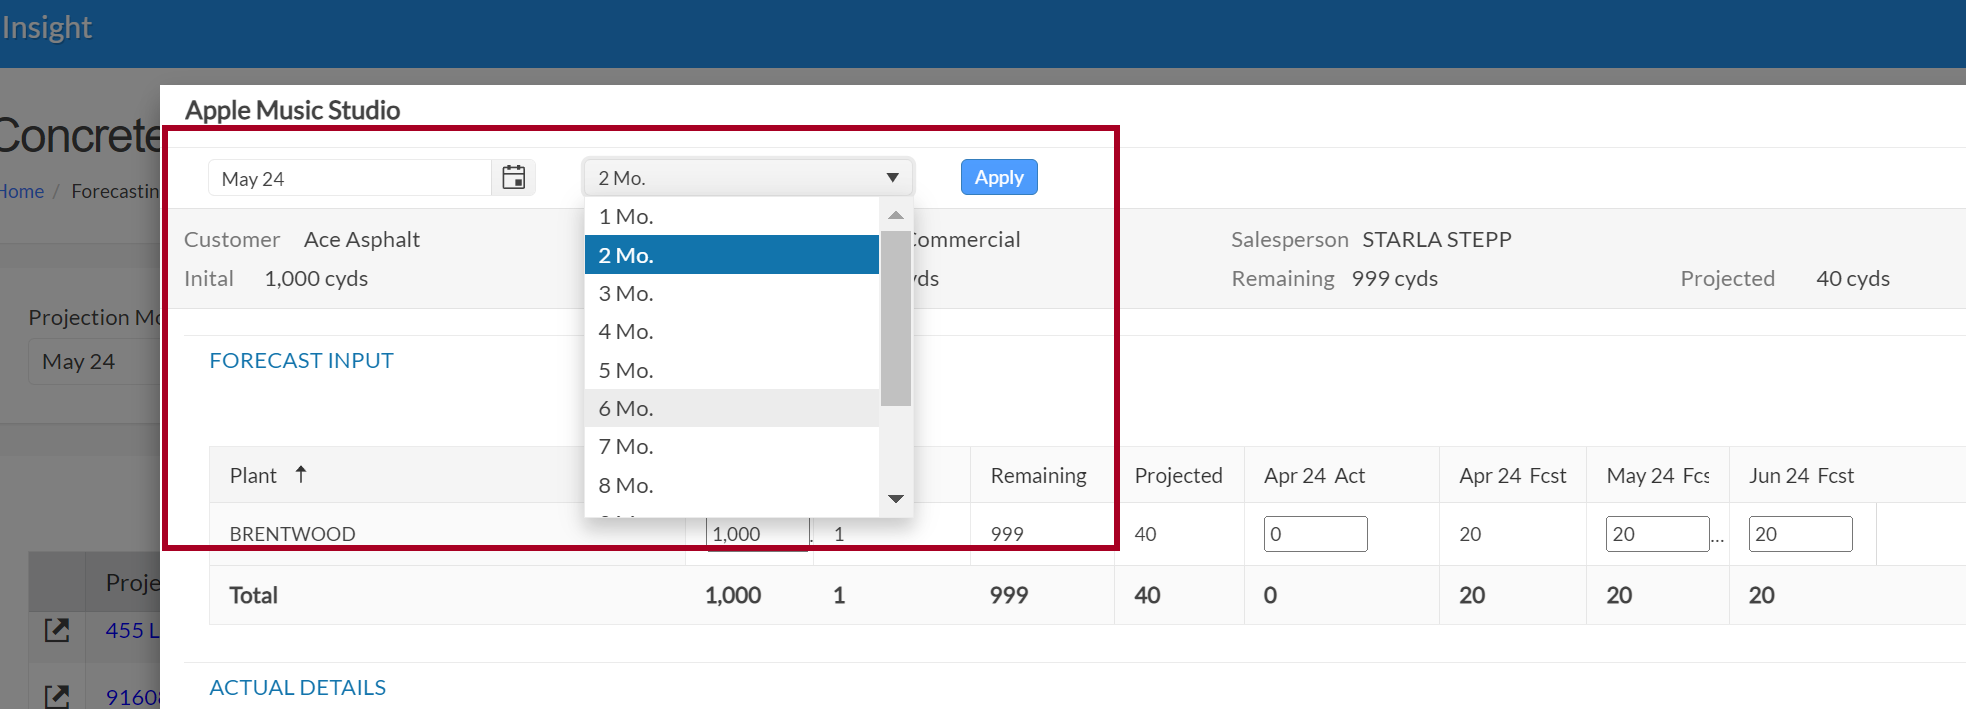Click the dropdown list scroll-down arrow
This screenshot has height=709, width=1966.
[896, 498]
